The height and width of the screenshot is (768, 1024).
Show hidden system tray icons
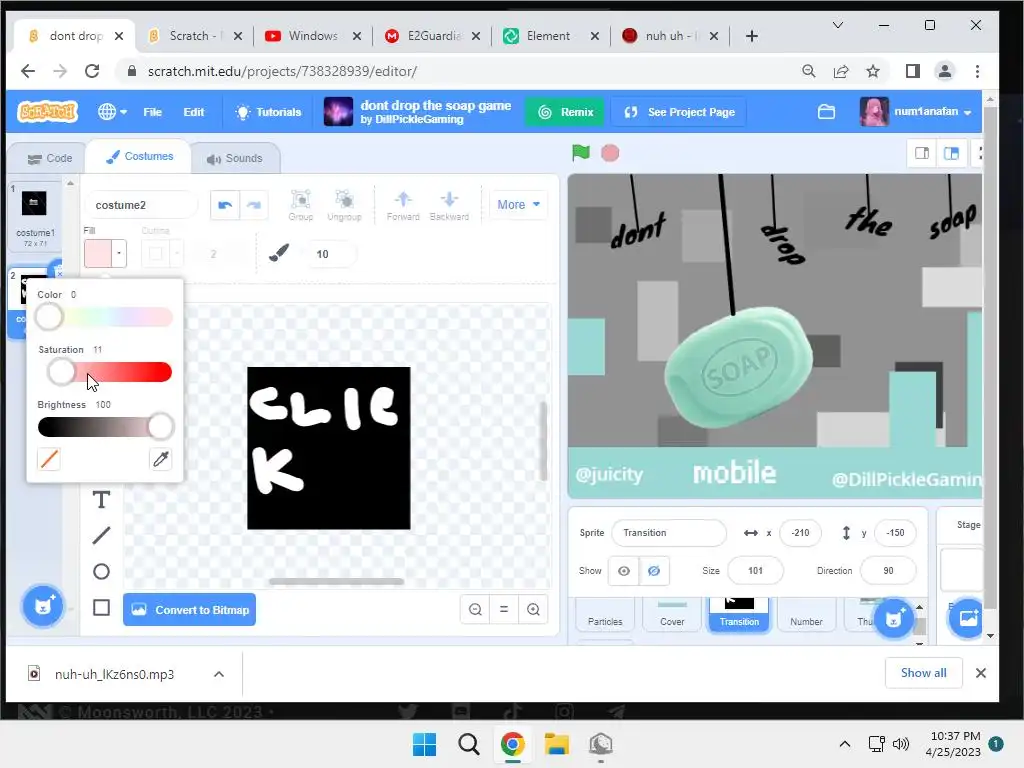tap(844, 744)
